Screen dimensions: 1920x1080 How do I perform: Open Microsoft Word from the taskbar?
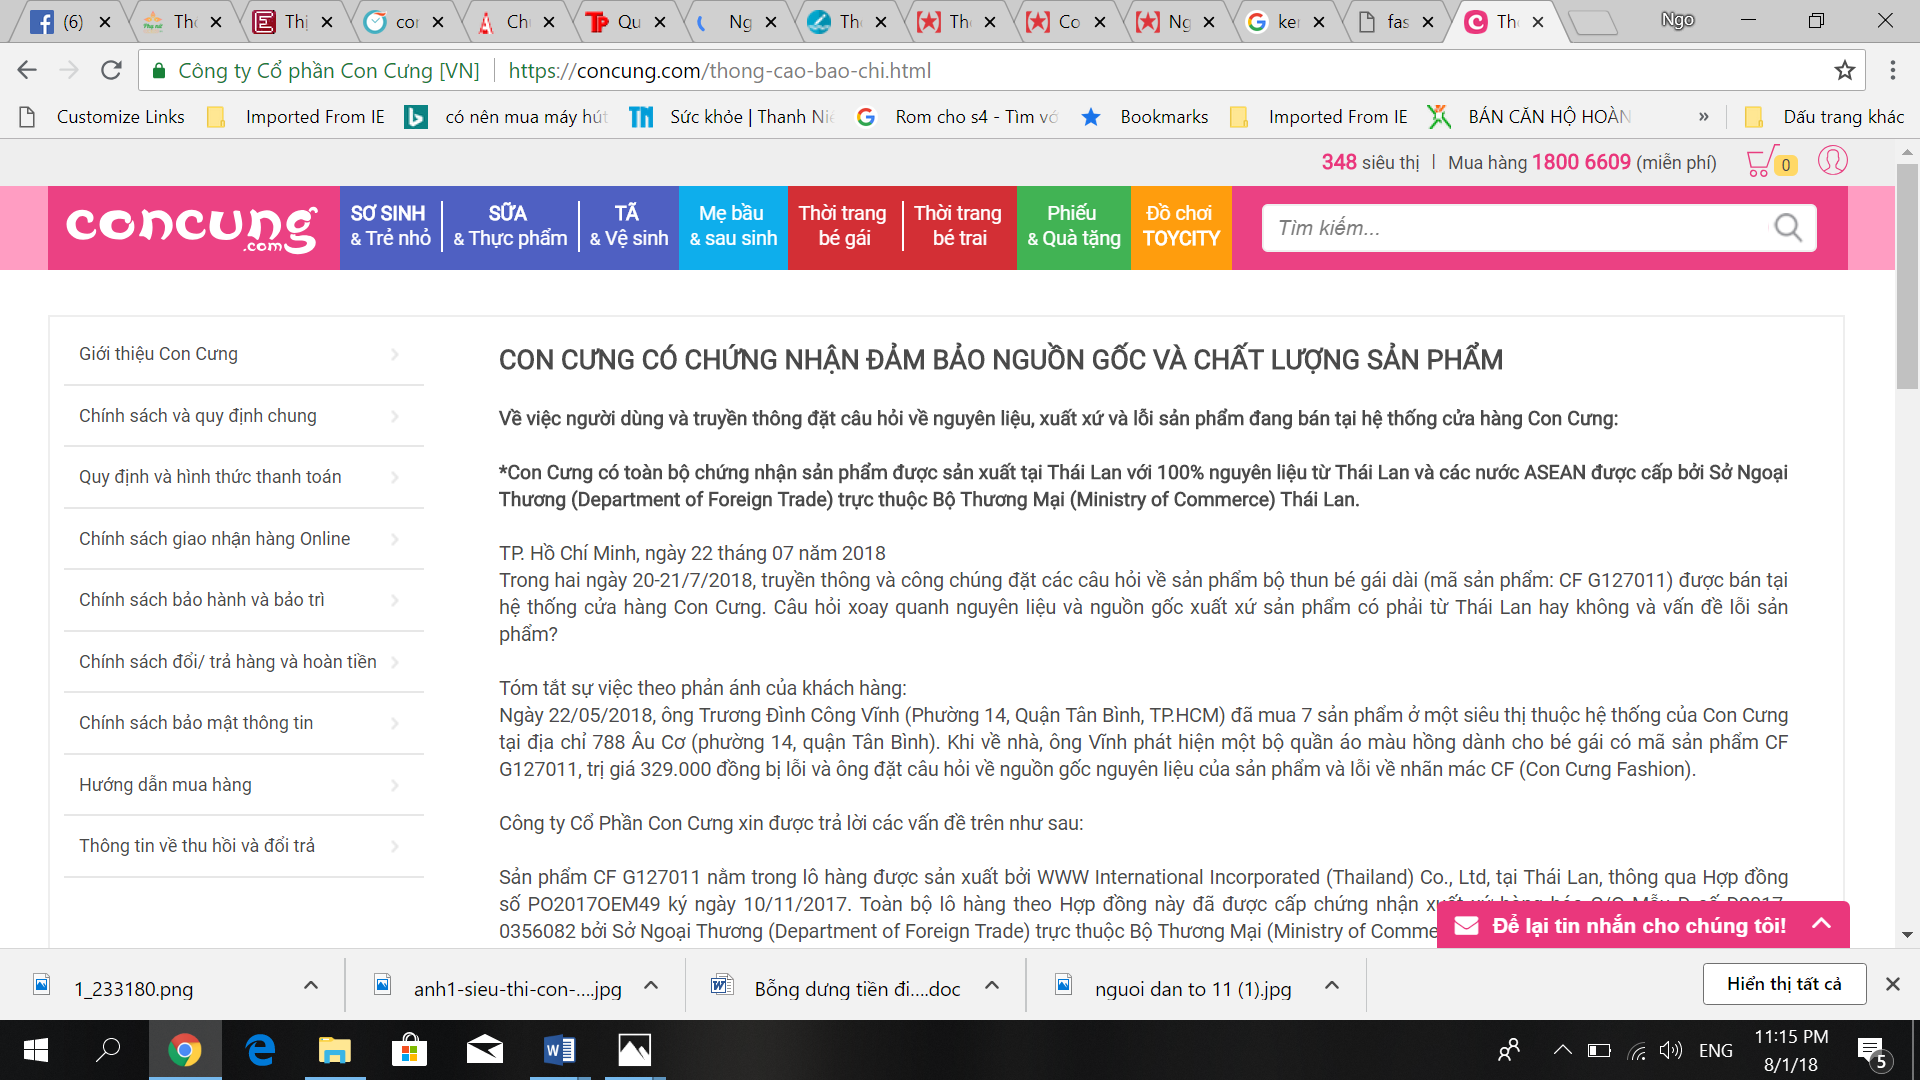pos(559,1050)
